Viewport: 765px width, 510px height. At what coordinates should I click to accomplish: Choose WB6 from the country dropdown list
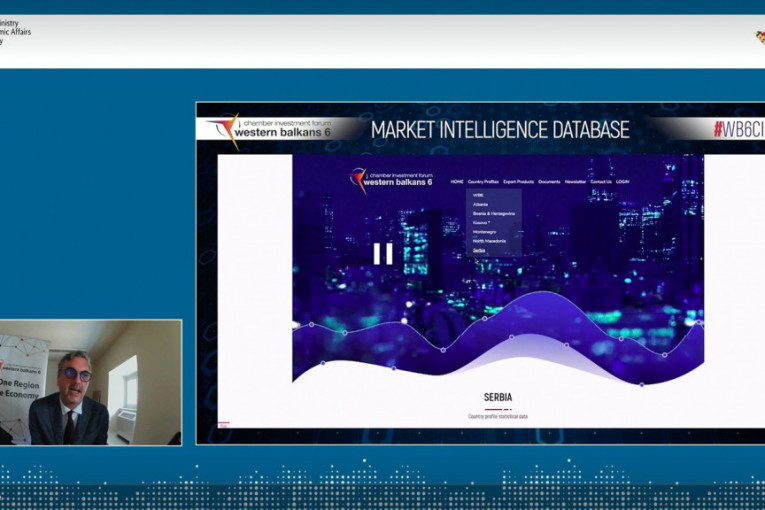click(478, 195)
